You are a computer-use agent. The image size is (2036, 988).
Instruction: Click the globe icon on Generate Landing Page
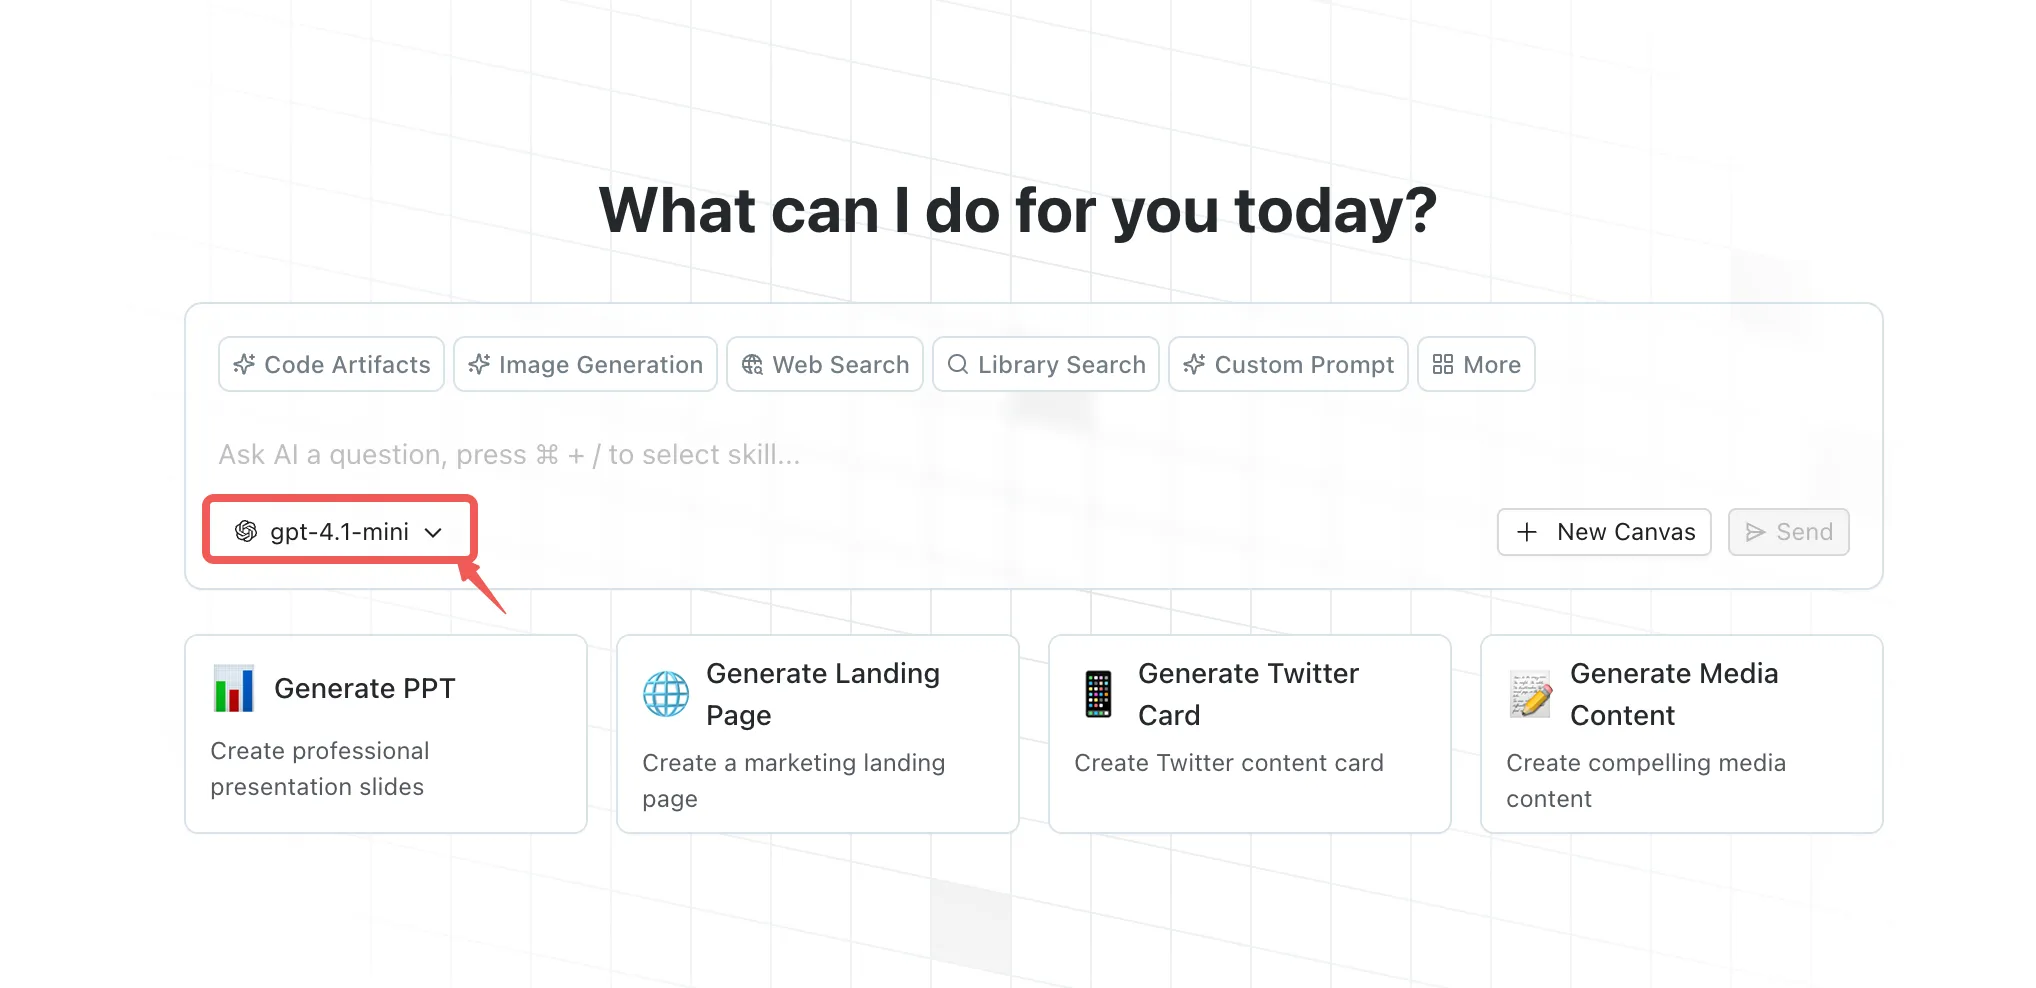(666, 694)
